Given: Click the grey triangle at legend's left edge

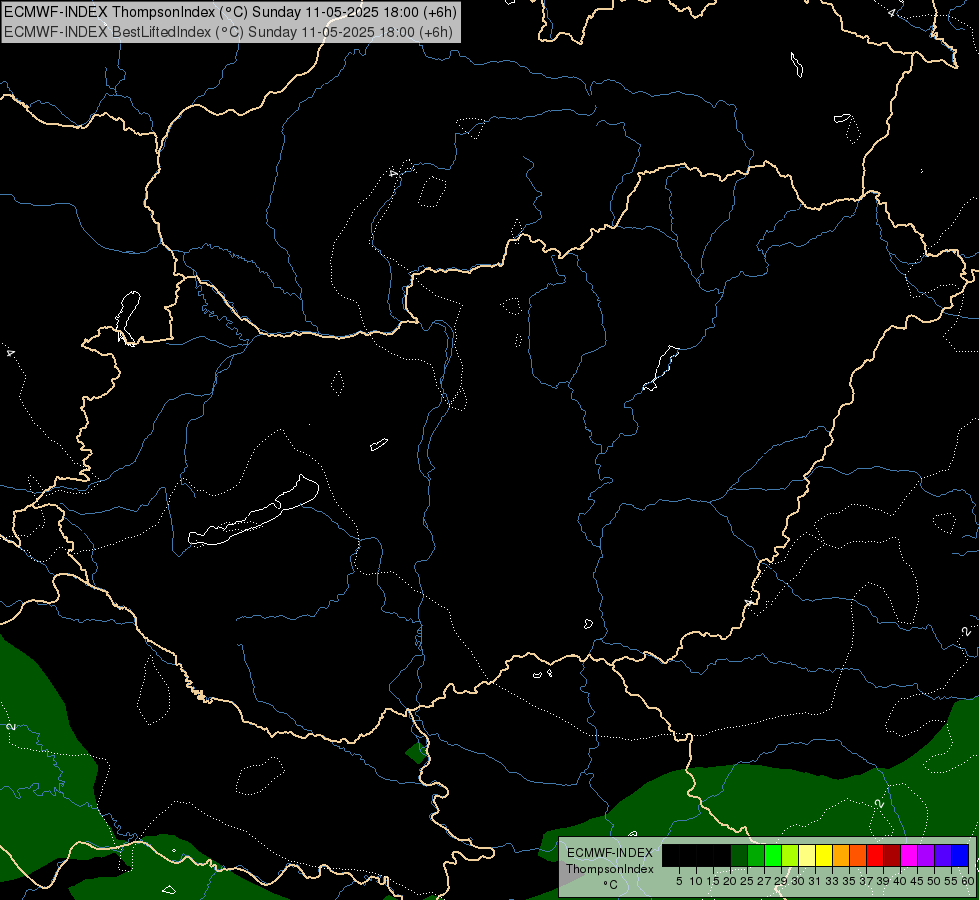Looking at the screenshot, I should pos(567,874).
